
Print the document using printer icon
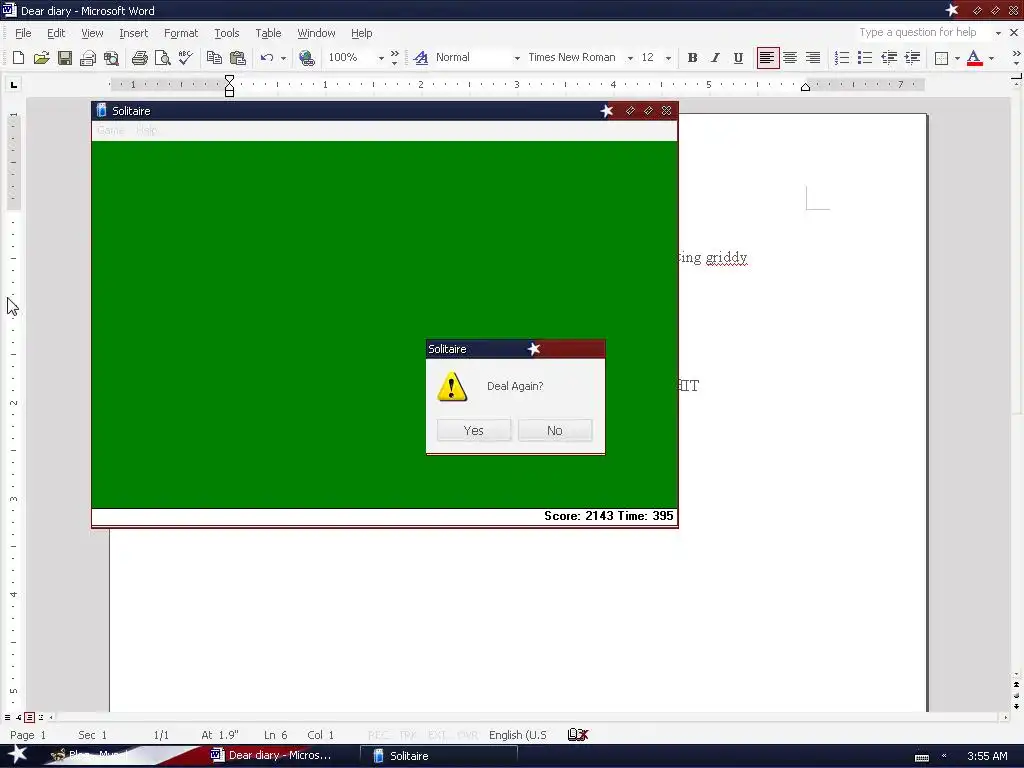coord(139,58)
